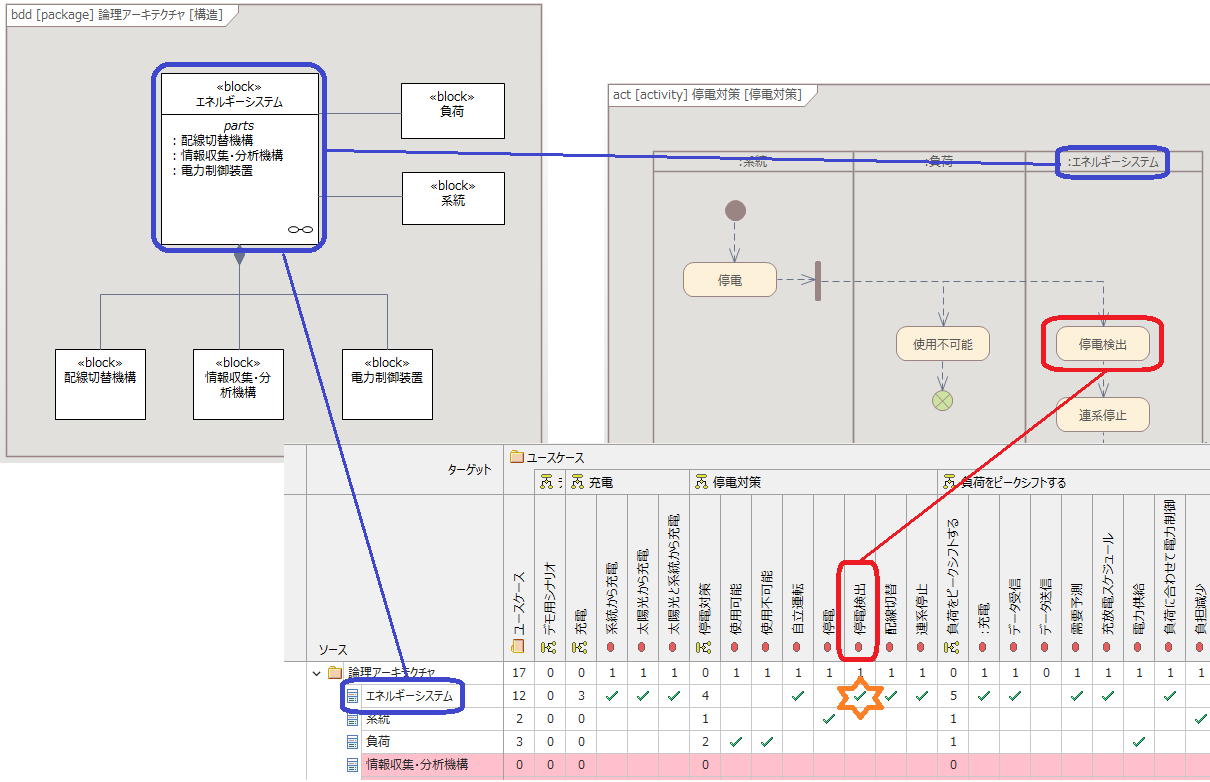Click the checkmark for 負荷 and 電力供給
The width and height of the screenshot is (1210, 782).
pyautogui.click(x=1138, y=742)
